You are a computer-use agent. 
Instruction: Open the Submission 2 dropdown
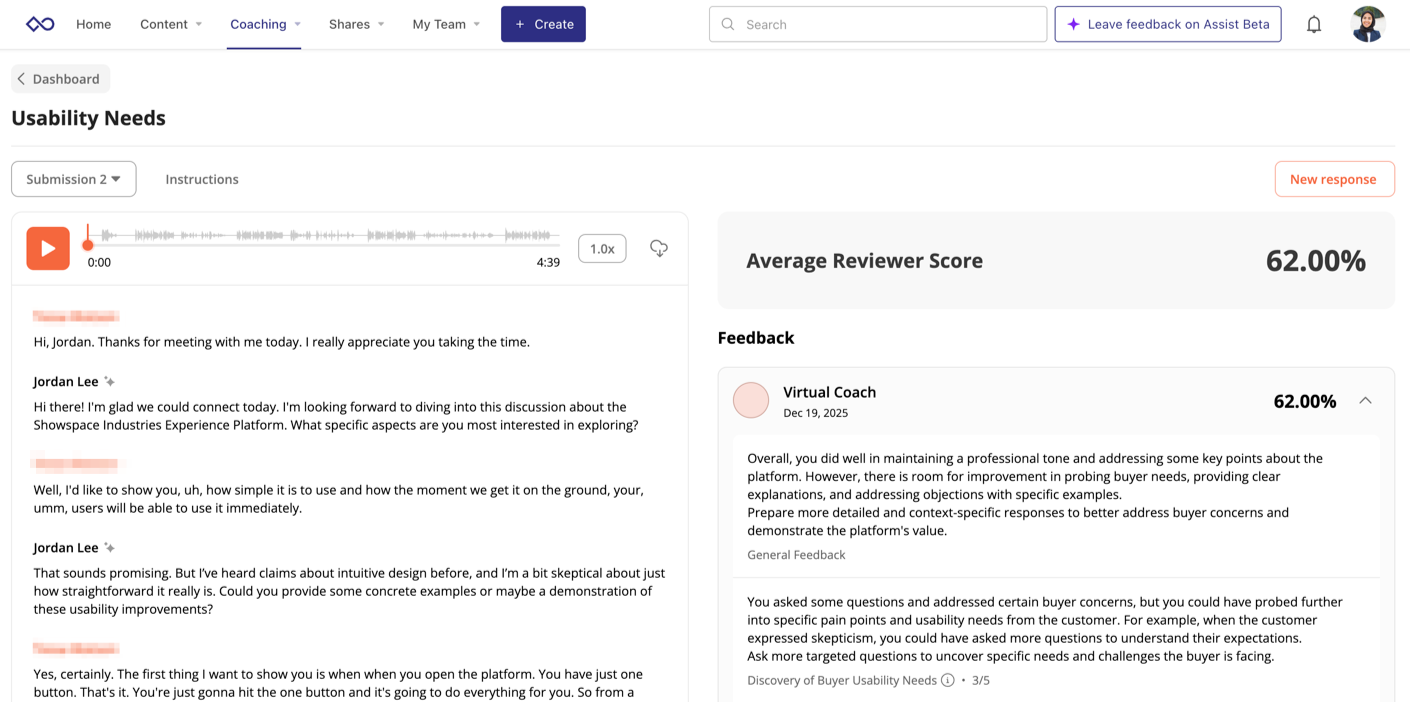click(73, 178)
